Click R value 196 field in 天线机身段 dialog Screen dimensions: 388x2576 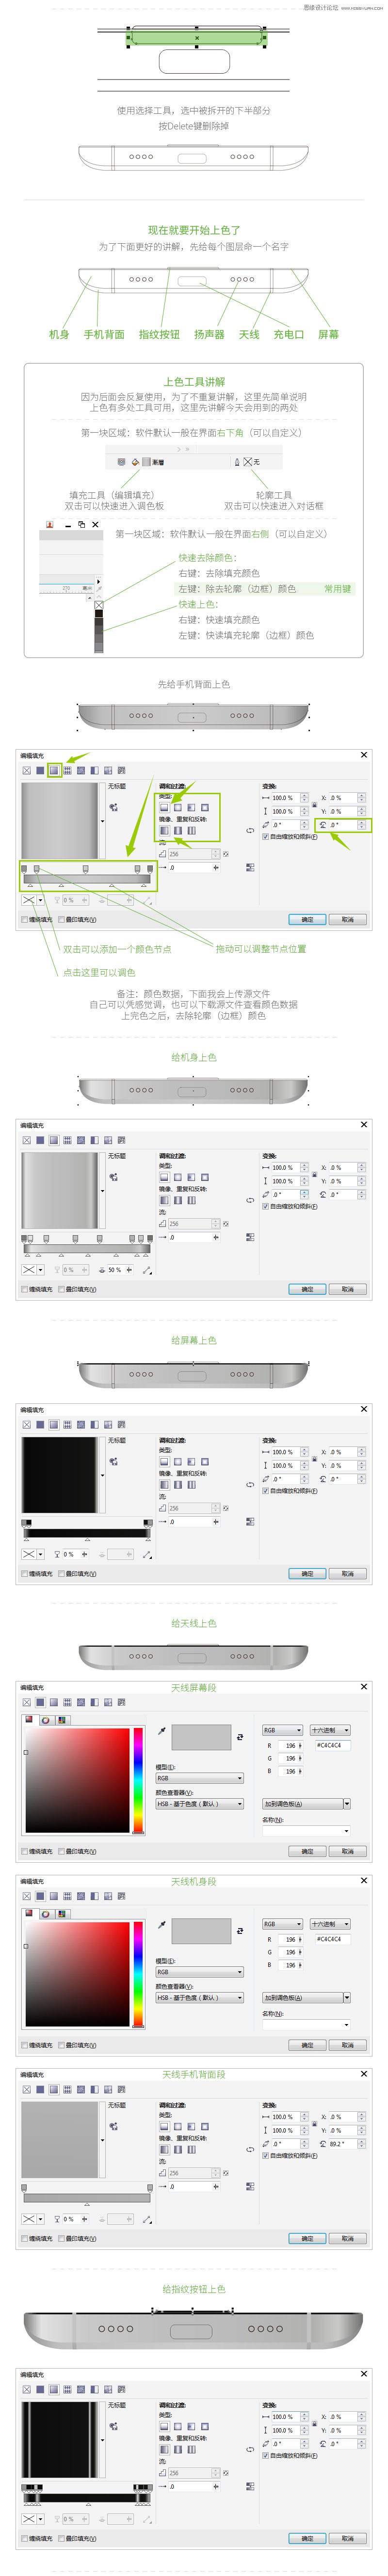tap(291, 1940)
